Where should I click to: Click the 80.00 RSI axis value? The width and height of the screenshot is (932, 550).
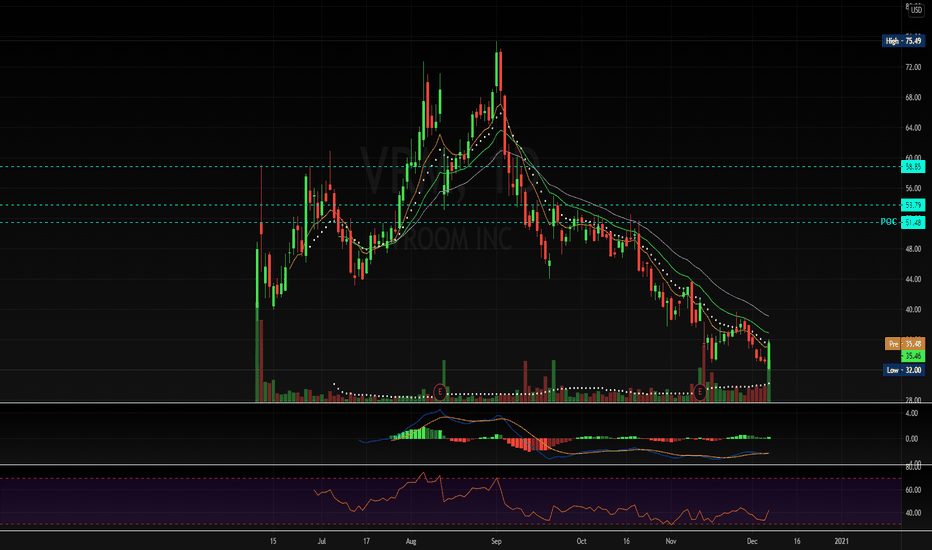point(913,467)
